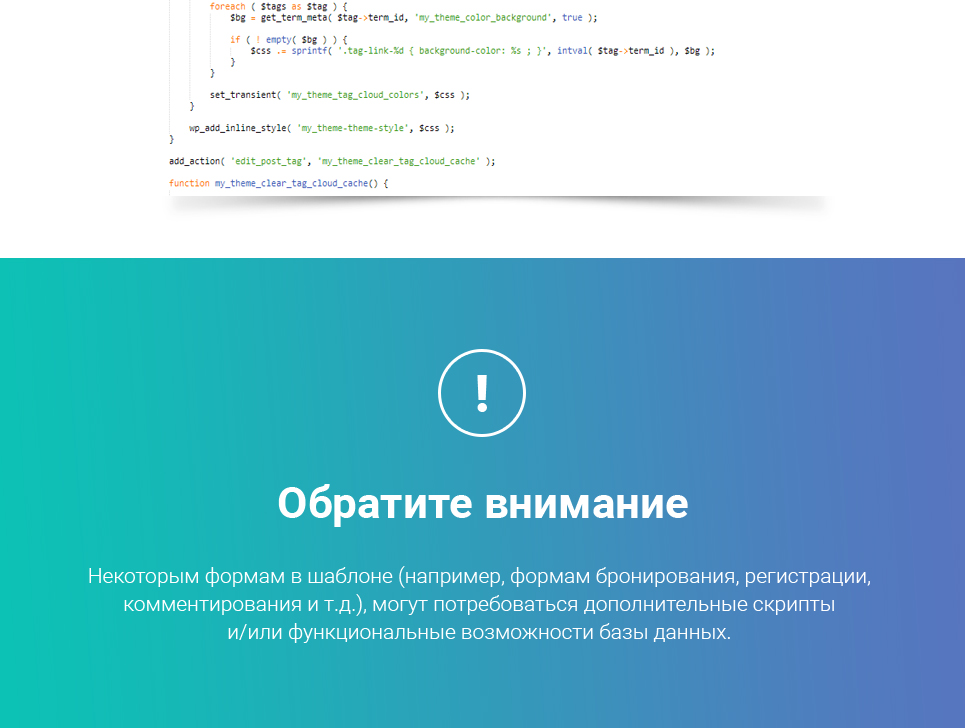Click the exclamation mark circle icon
This screenshot has width=965, height=728.
[x=482, y=393]
